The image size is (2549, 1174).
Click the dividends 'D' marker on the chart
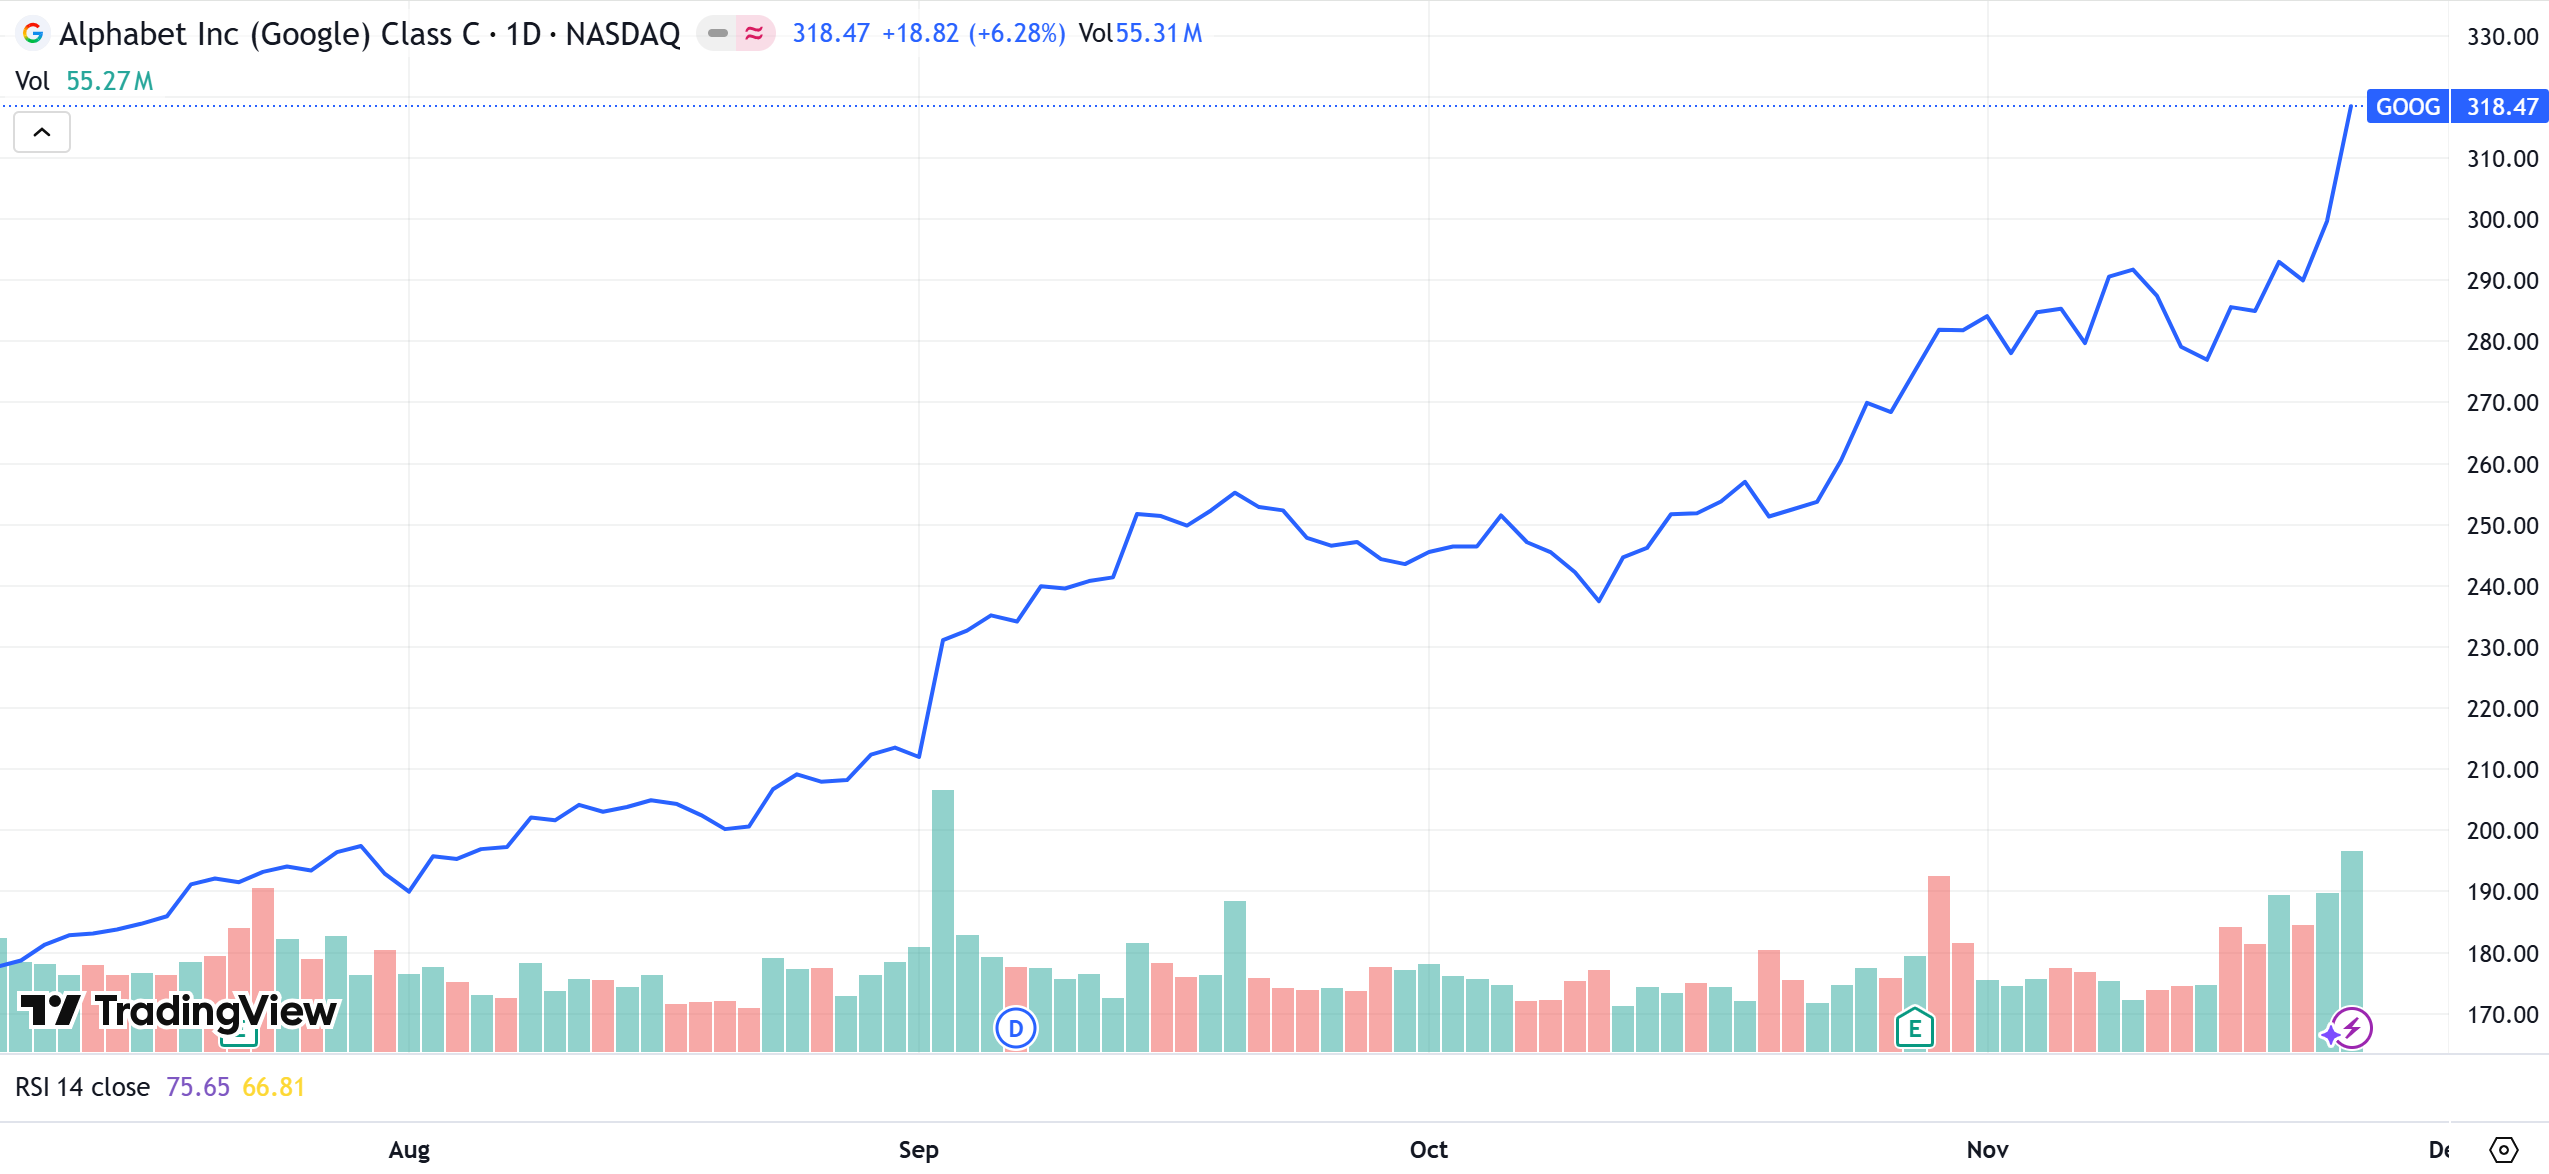click(1014, 1029)
